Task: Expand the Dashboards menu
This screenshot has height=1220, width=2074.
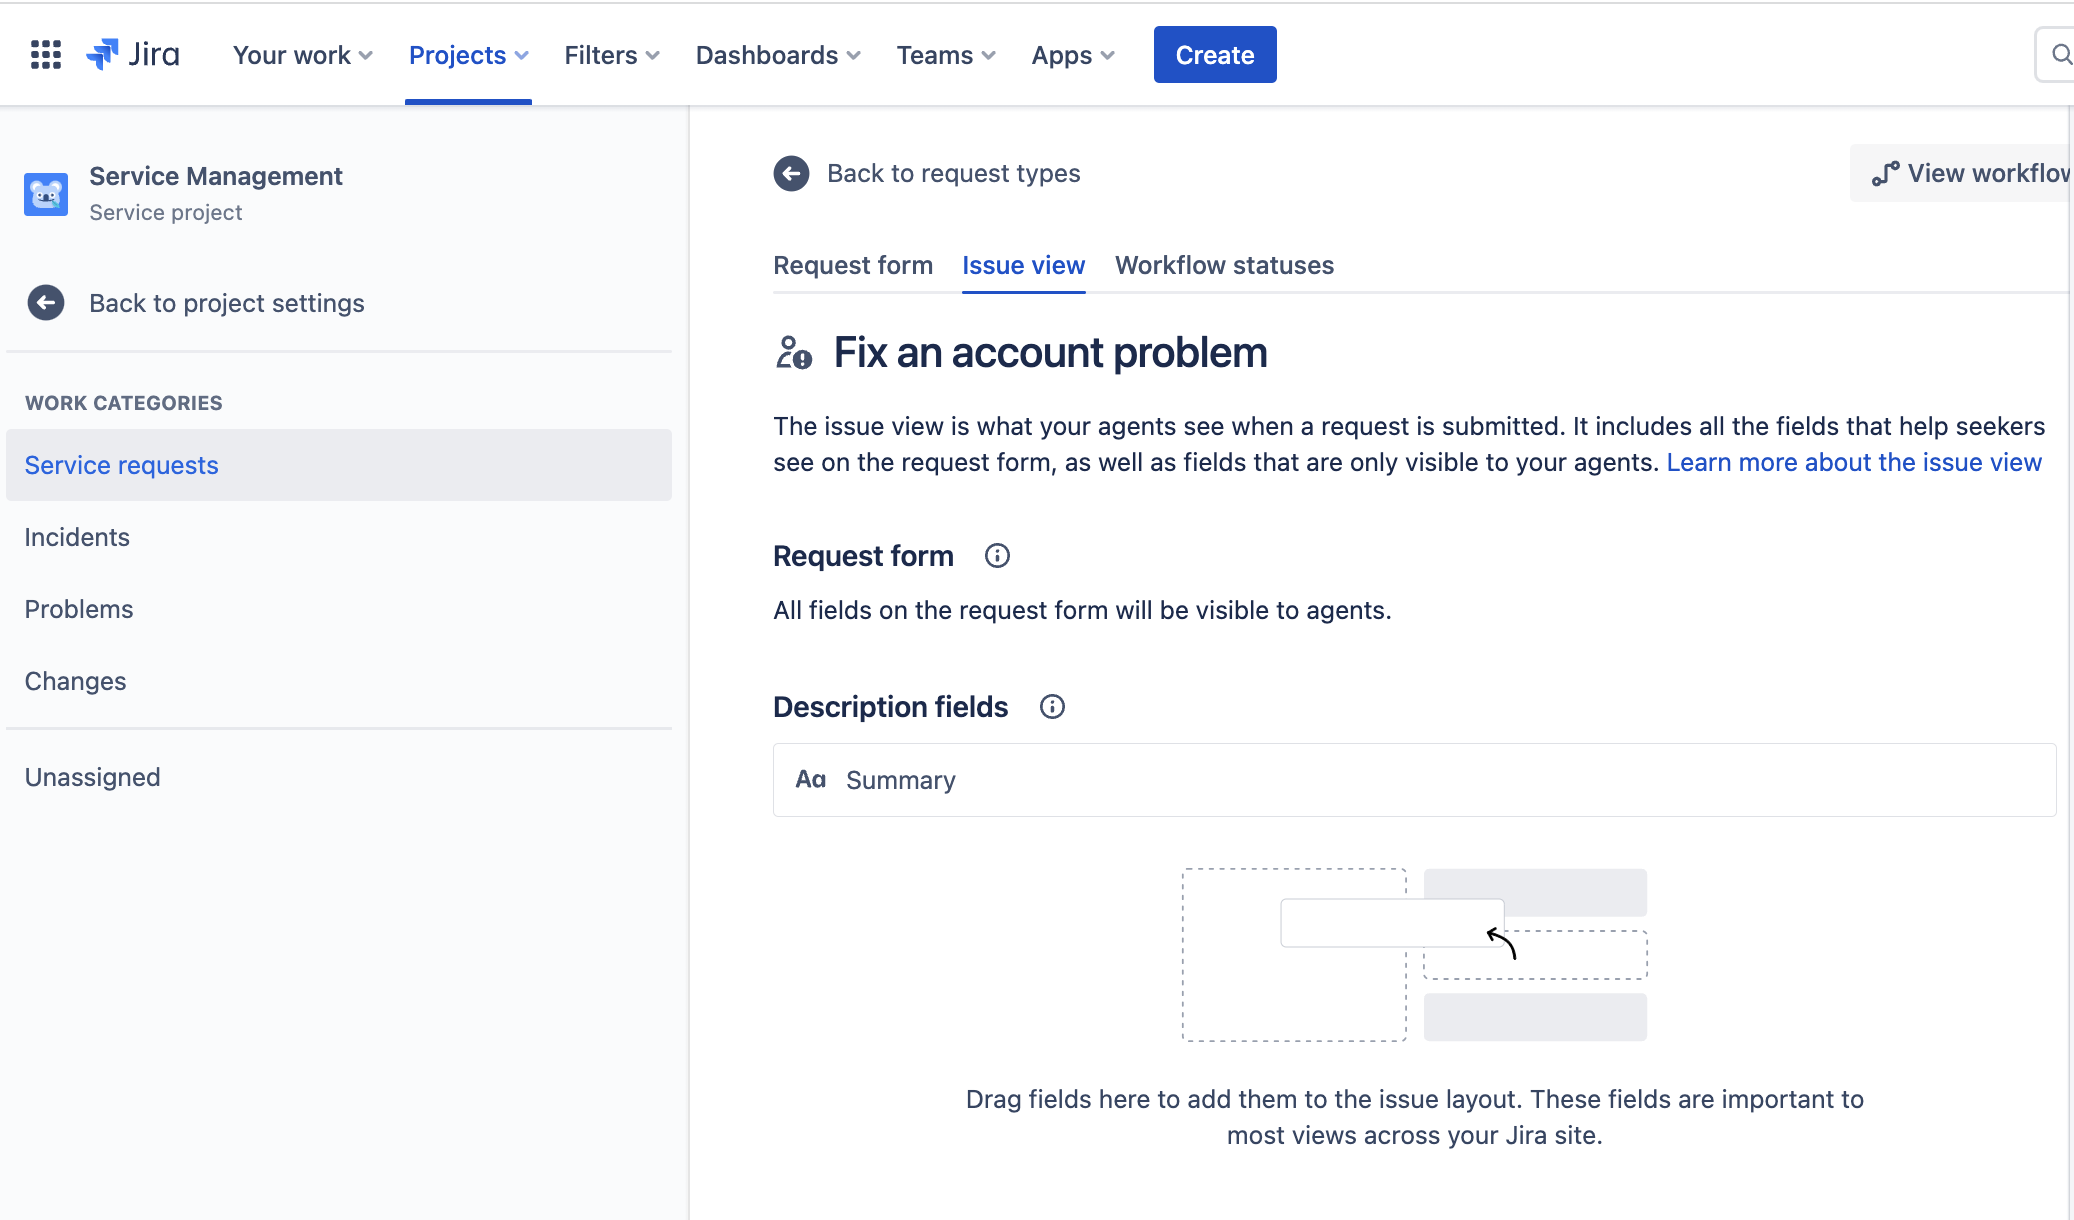Action: [x=778, y=55]
